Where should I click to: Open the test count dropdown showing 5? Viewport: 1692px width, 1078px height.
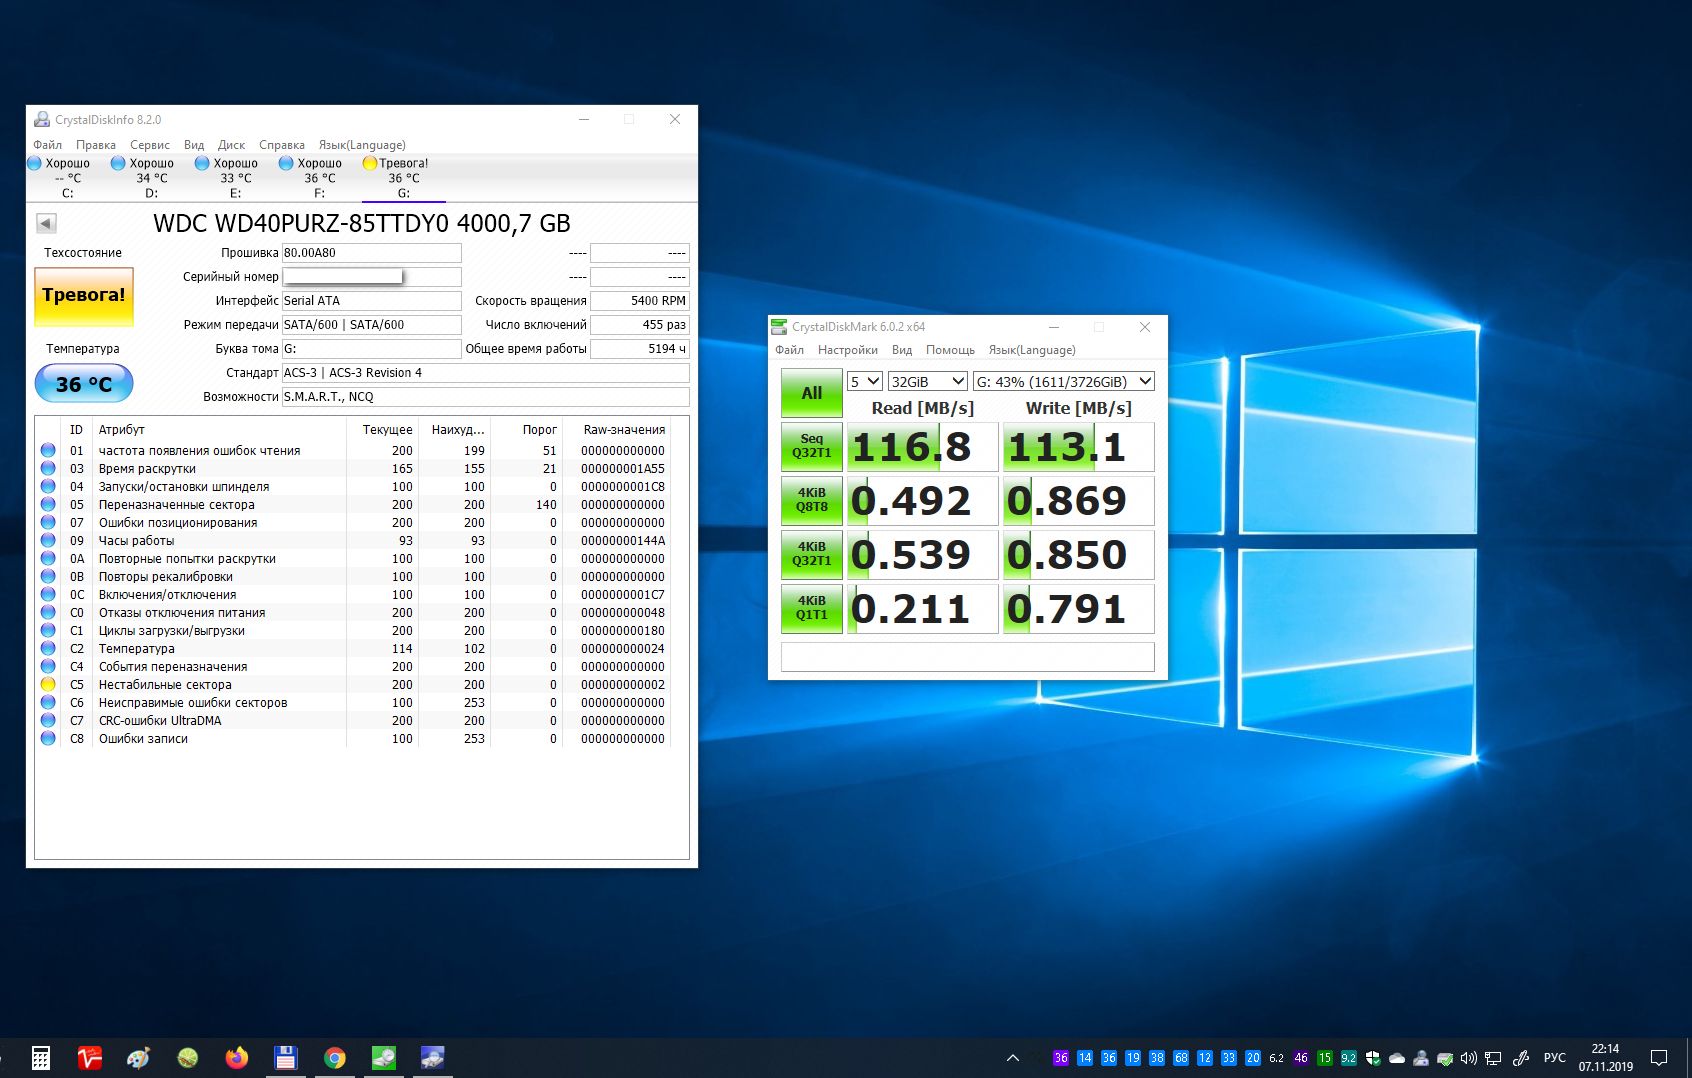coord(865,381)
